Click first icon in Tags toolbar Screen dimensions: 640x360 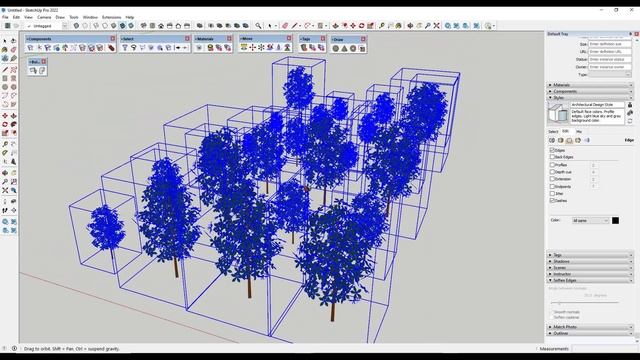[304, 48]
